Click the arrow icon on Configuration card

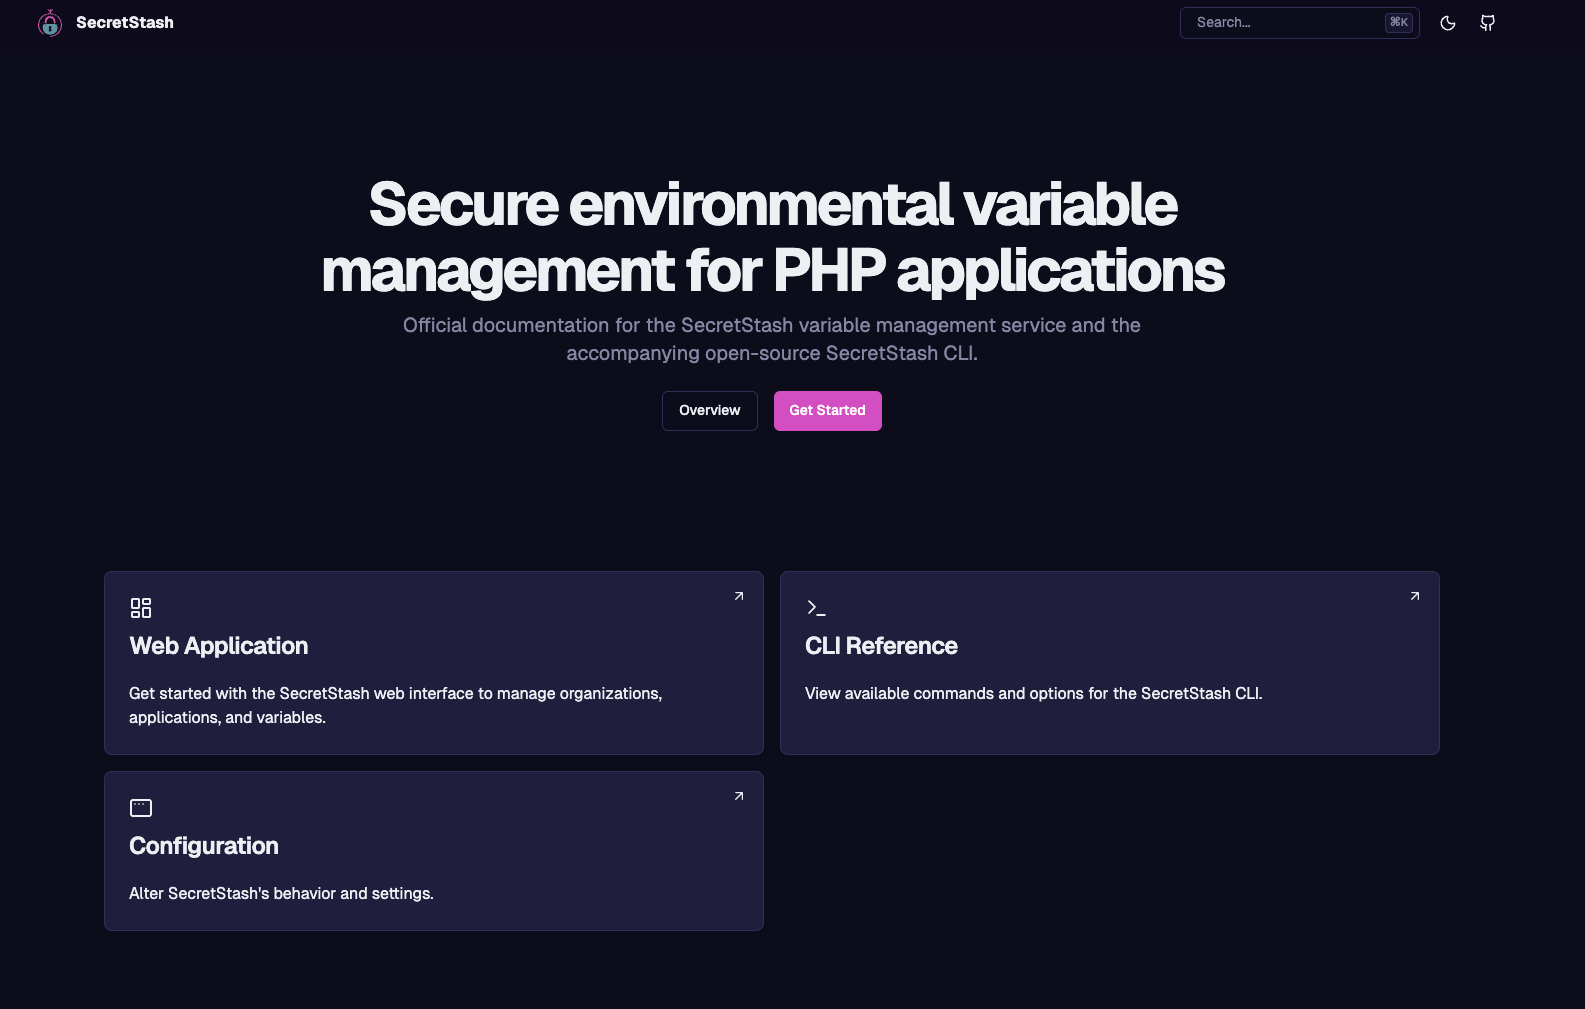[739, 796]
